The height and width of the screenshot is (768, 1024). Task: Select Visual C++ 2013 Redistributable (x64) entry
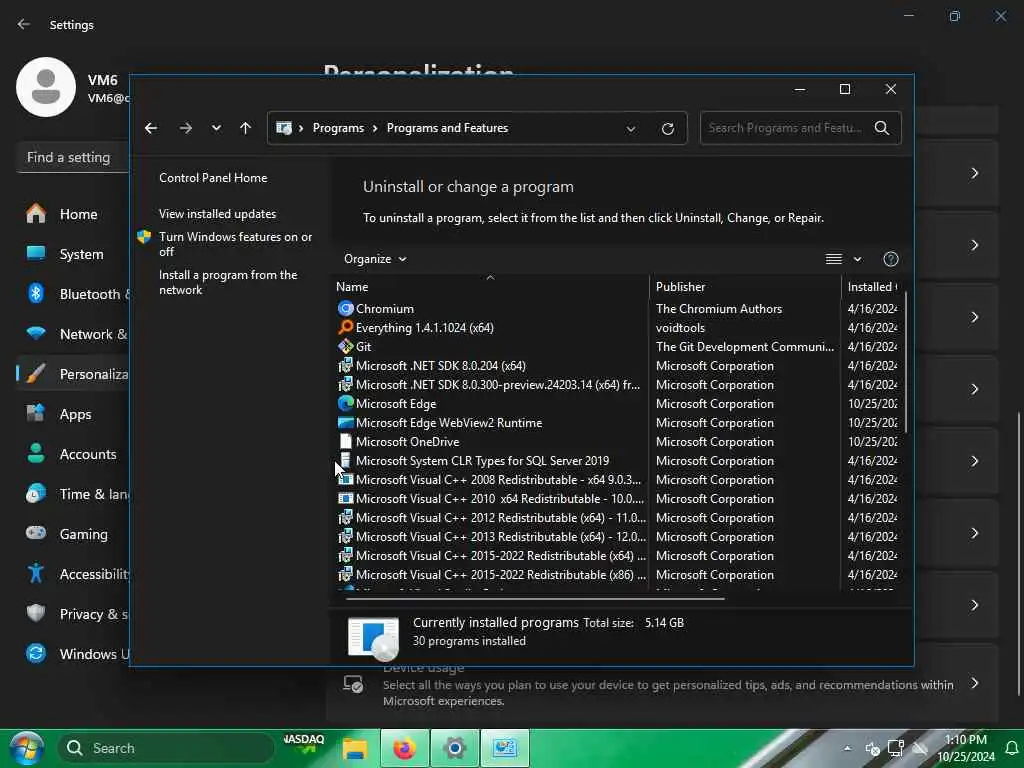[x=501, y=536]
